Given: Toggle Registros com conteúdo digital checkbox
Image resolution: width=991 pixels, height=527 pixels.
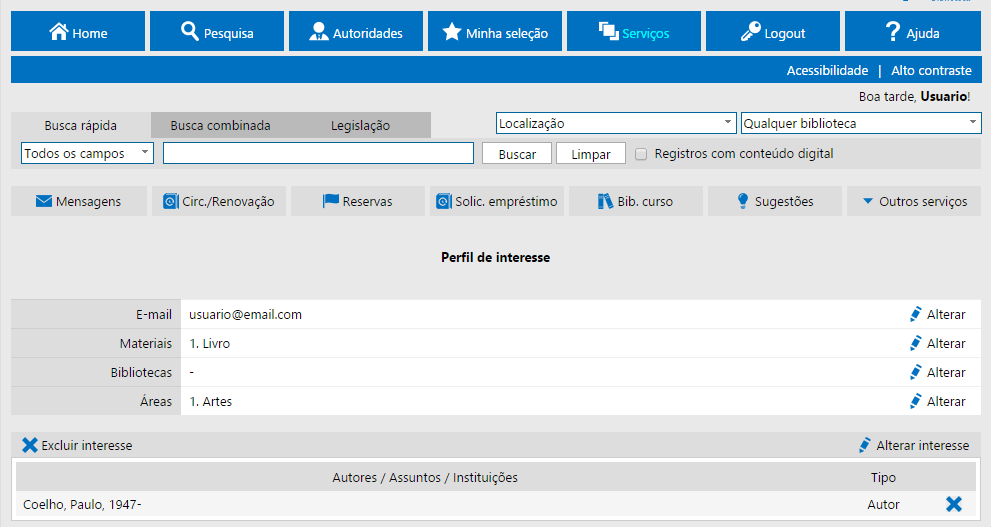Looking at the screenshot, I should 641,154.
